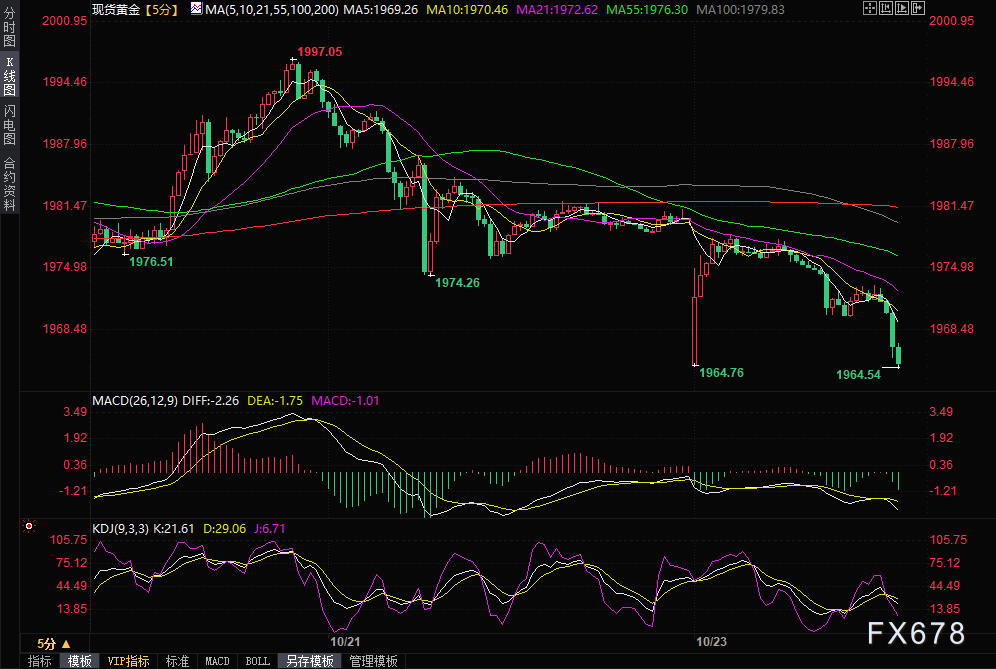Viewport: 996px width, 669px height.
Task: Click the crosshair cursor icon at top right
Action: 870,8
